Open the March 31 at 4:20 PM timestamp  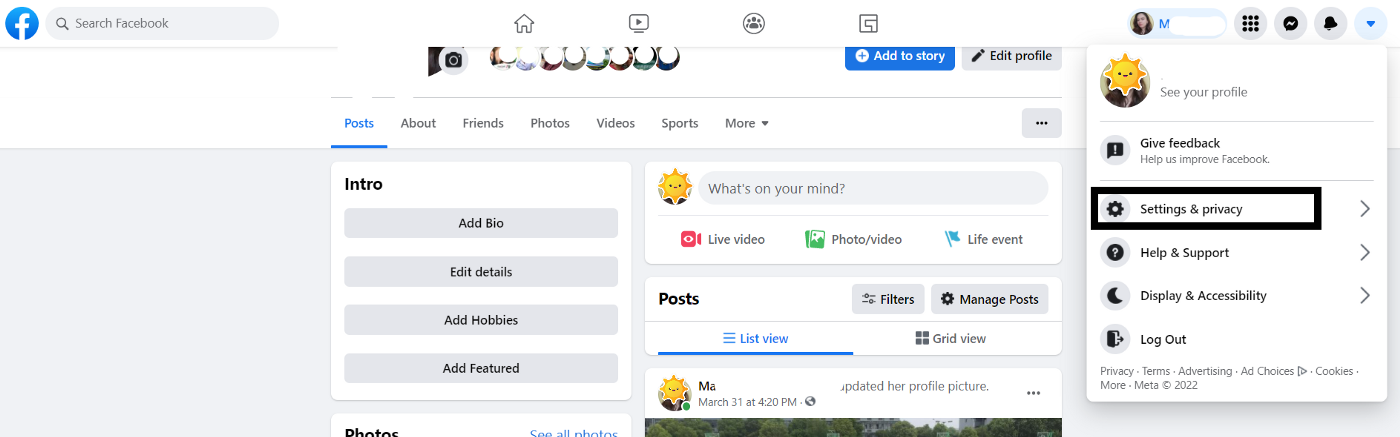(747, 402)
